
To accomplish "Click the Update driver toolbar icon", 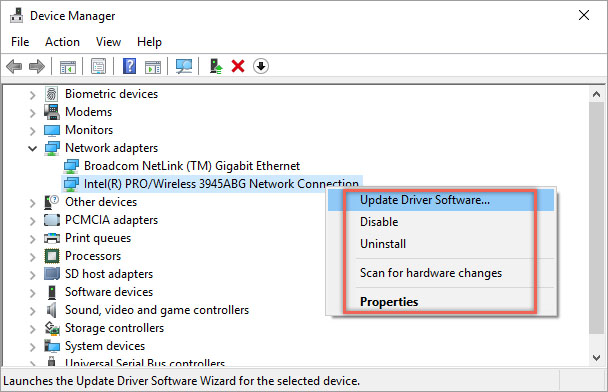I will tap(216, 66).
